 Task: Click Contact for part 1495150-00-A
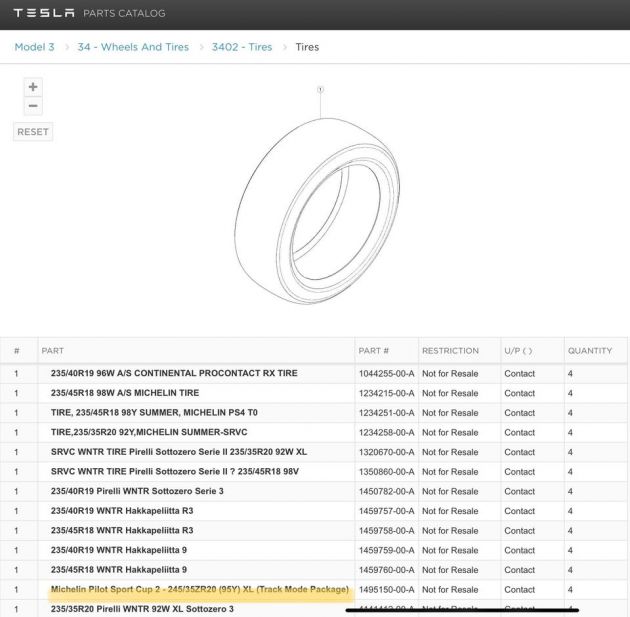[520, 590]
